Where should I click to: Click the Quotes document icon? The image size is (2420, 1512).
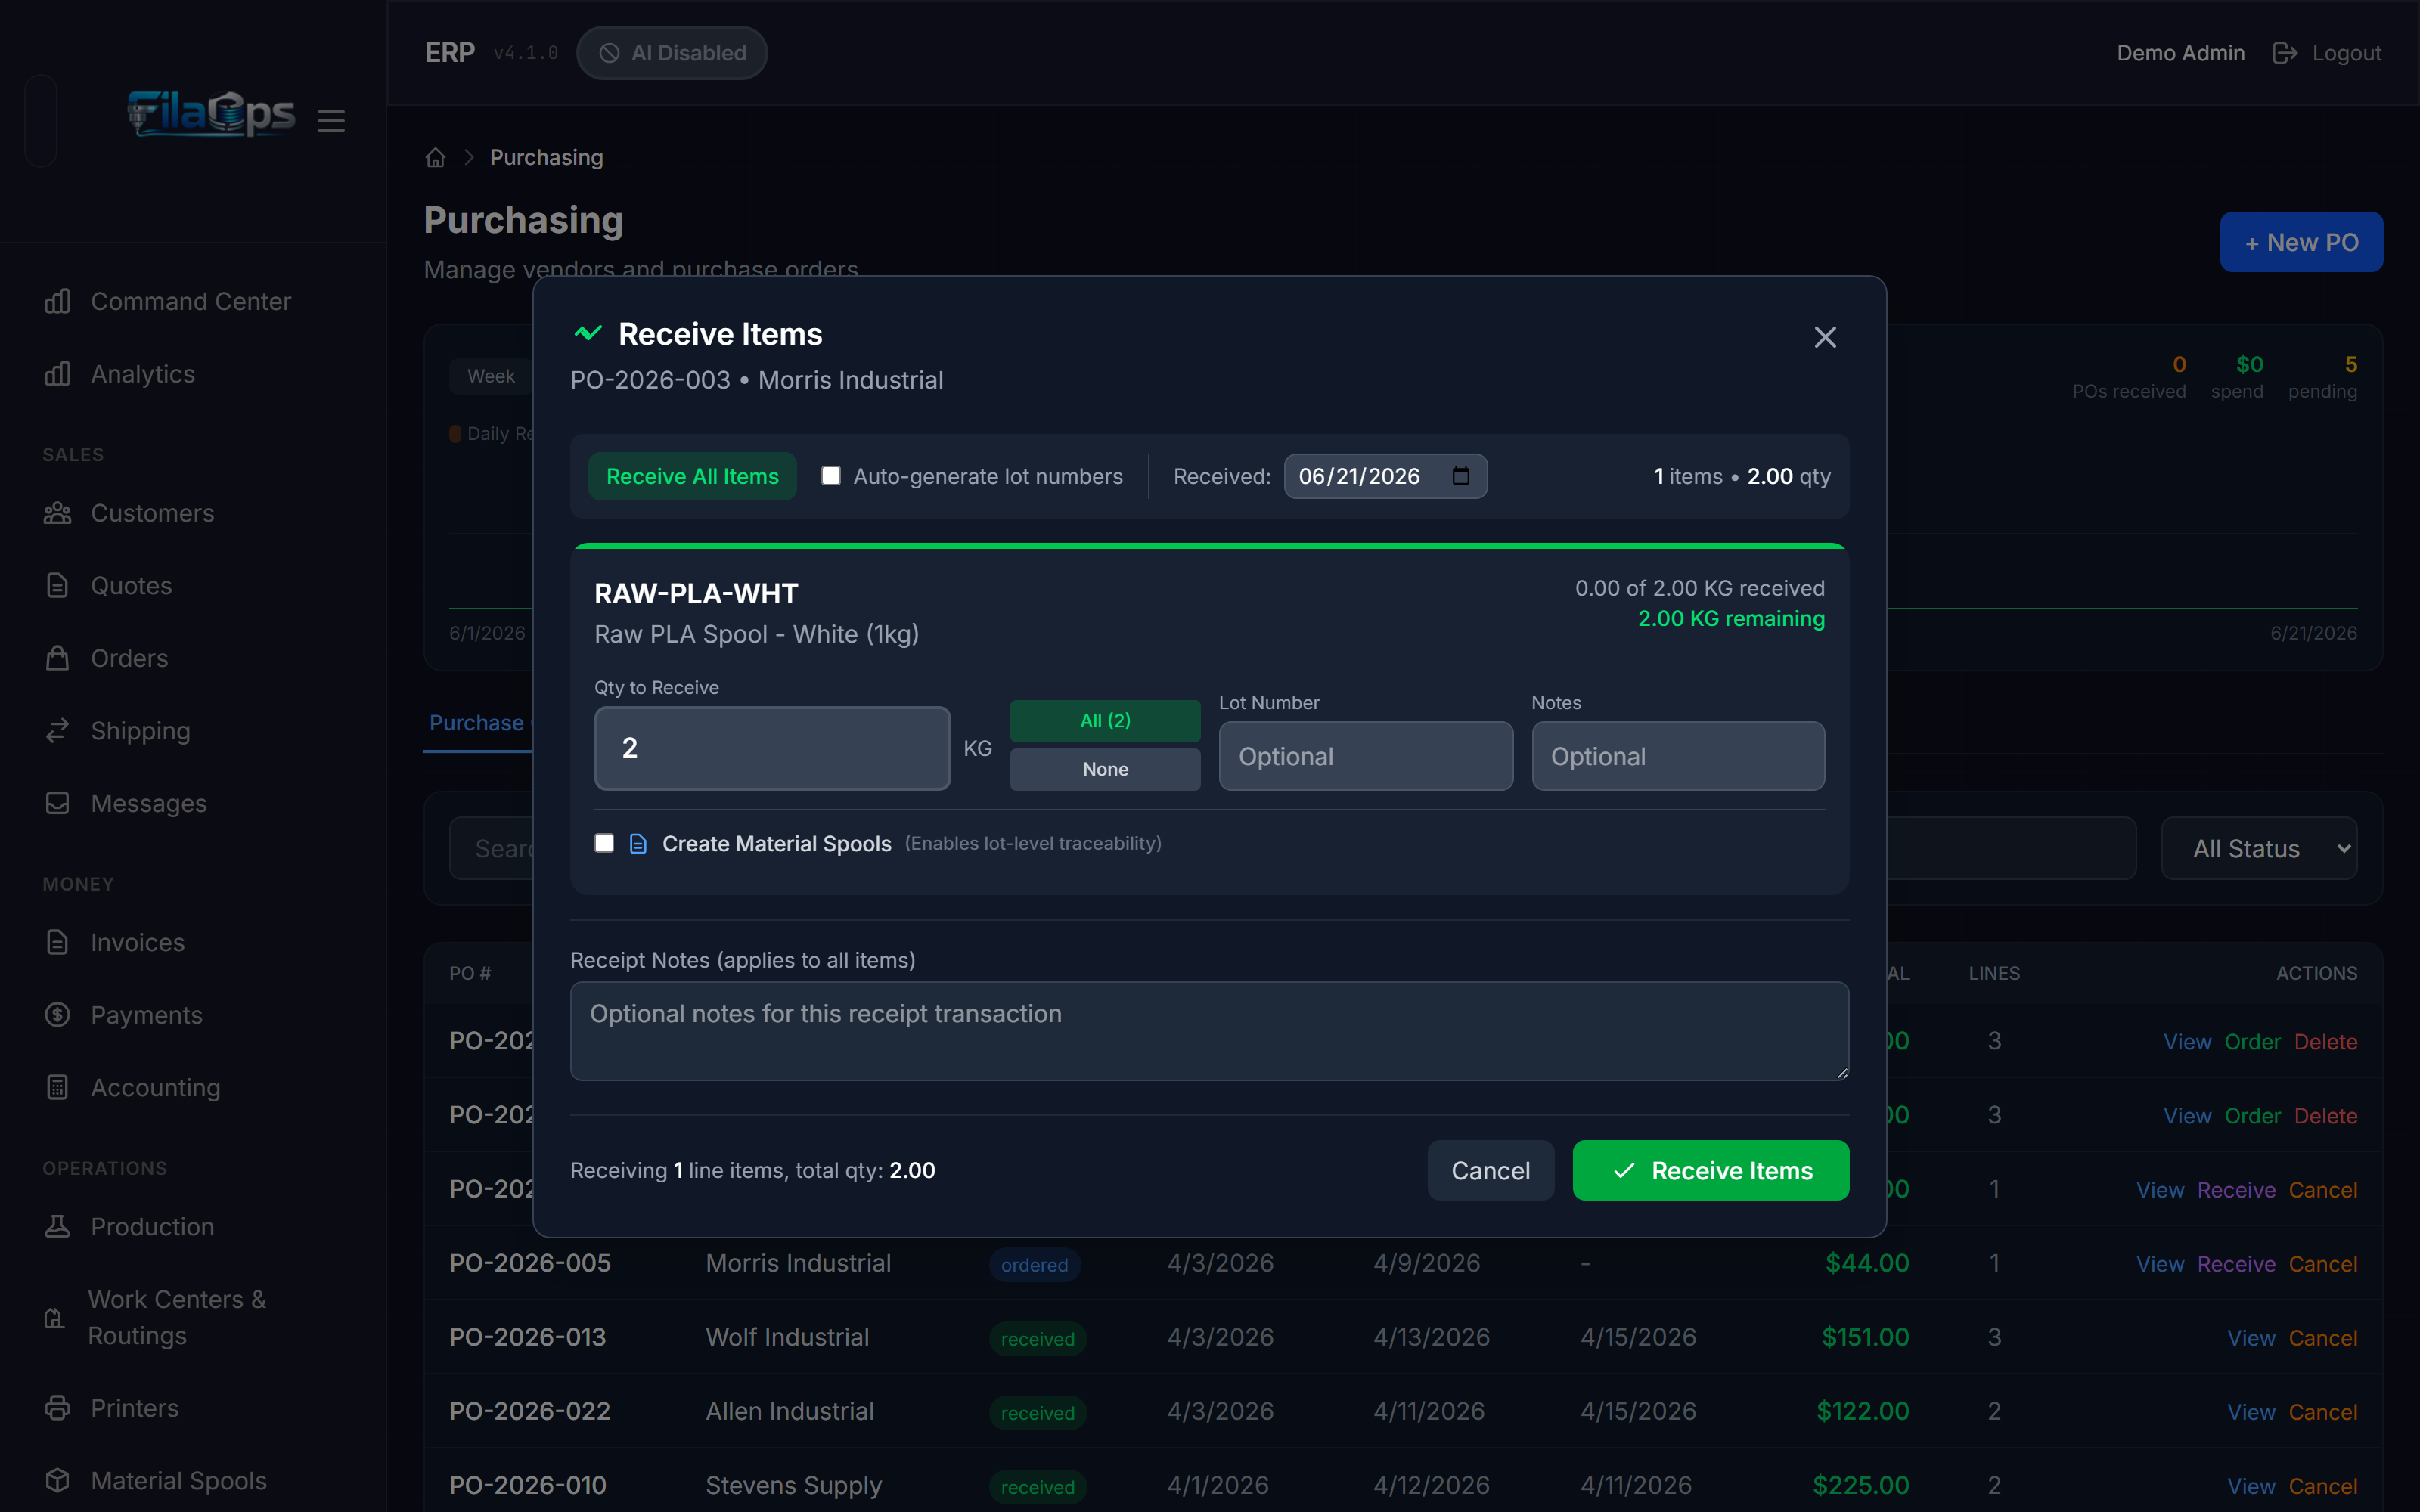(x=57, y=585)
